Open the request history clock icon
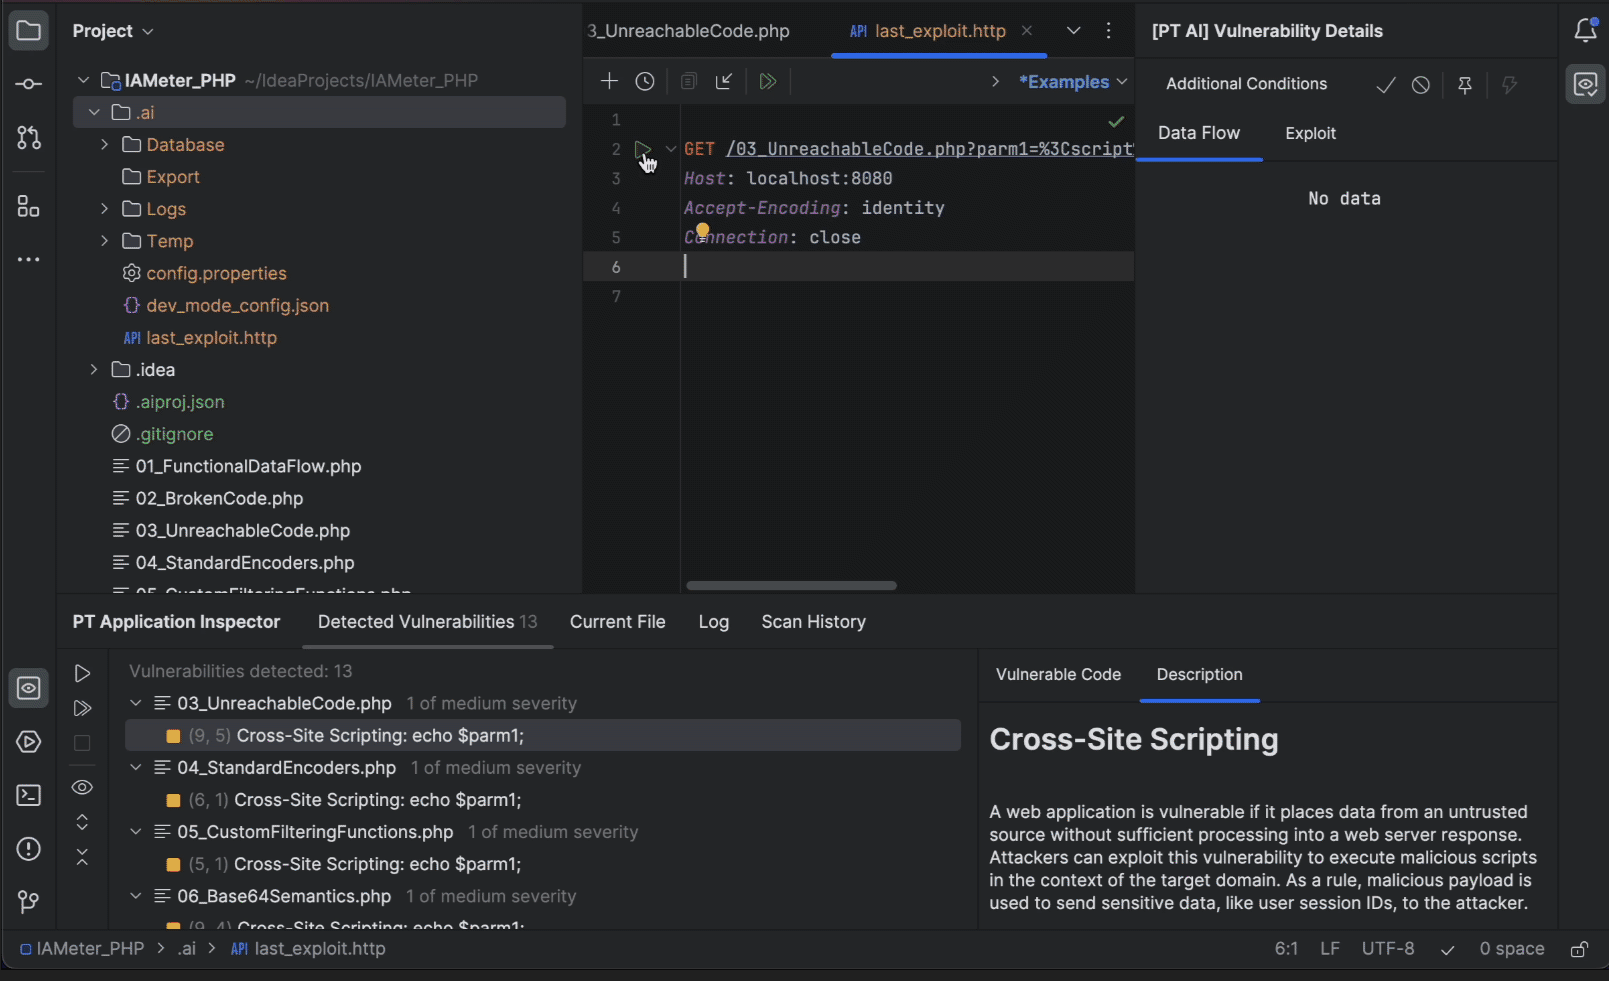Image resolution: width=1609 pixels, height=981 pixels. pos(645,81)
